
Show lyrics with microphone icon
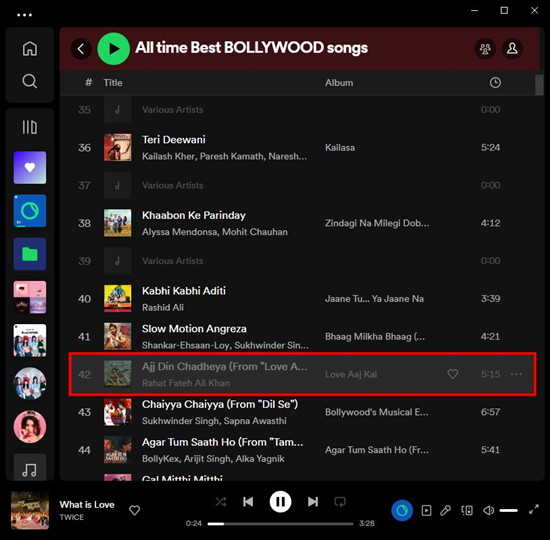click(445, 510)
